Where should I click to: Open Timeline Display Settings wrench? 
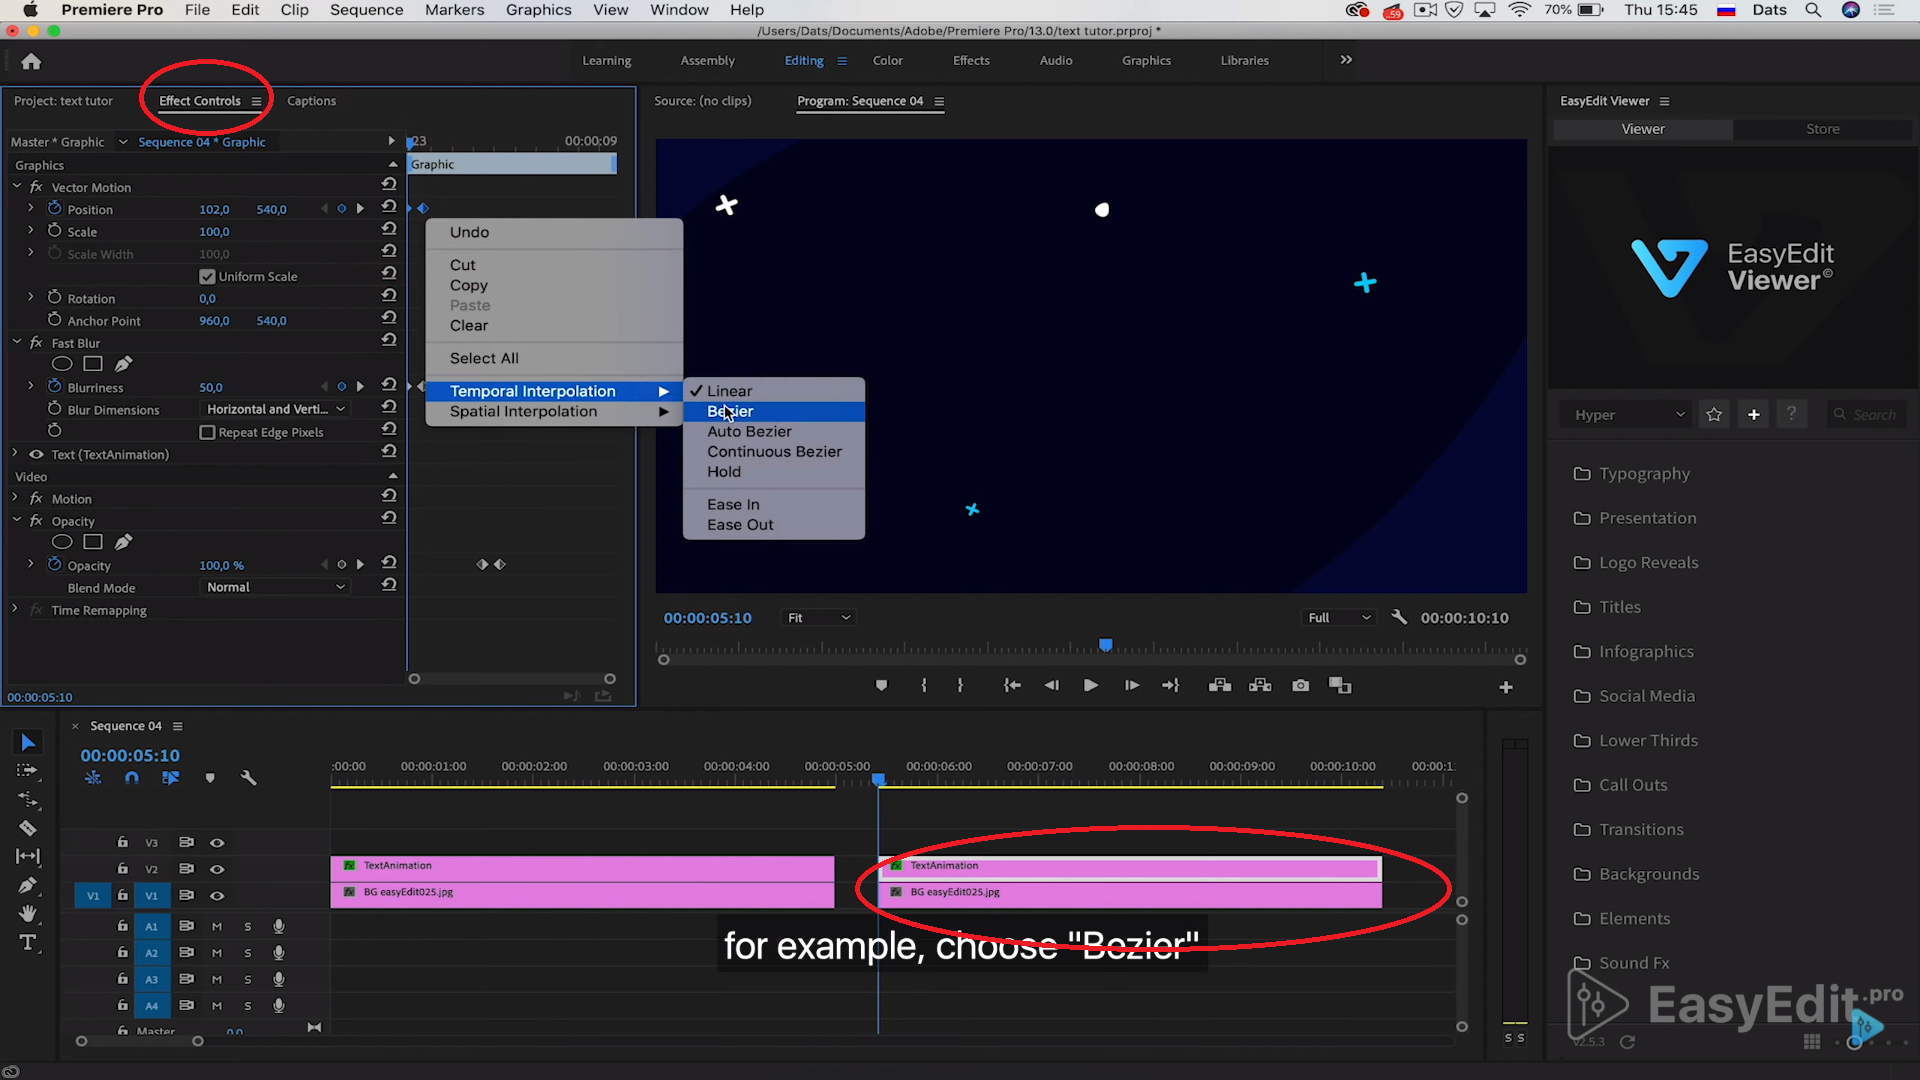pyautogui.click(x=248, y=778)
